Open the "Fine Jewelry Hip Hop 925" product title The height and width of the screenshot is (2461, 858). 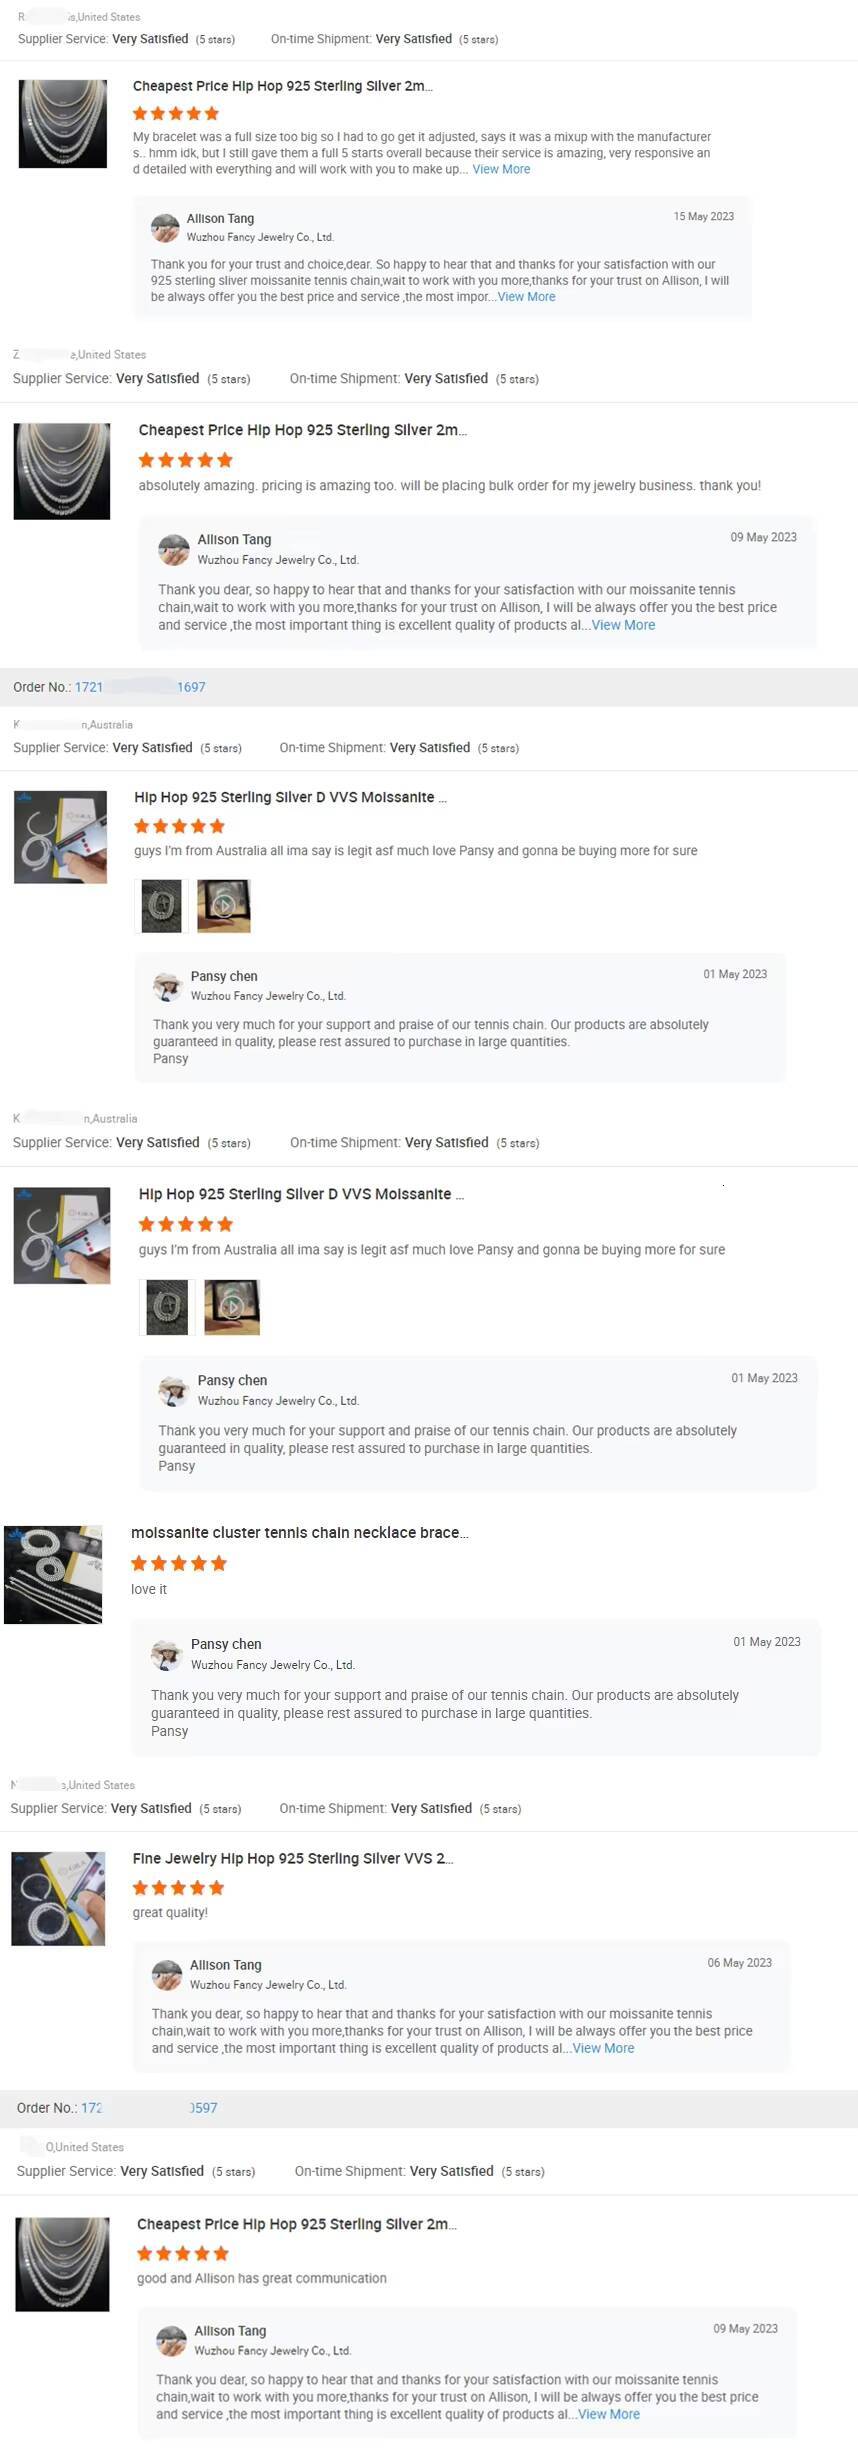[x=292, y=1858]
